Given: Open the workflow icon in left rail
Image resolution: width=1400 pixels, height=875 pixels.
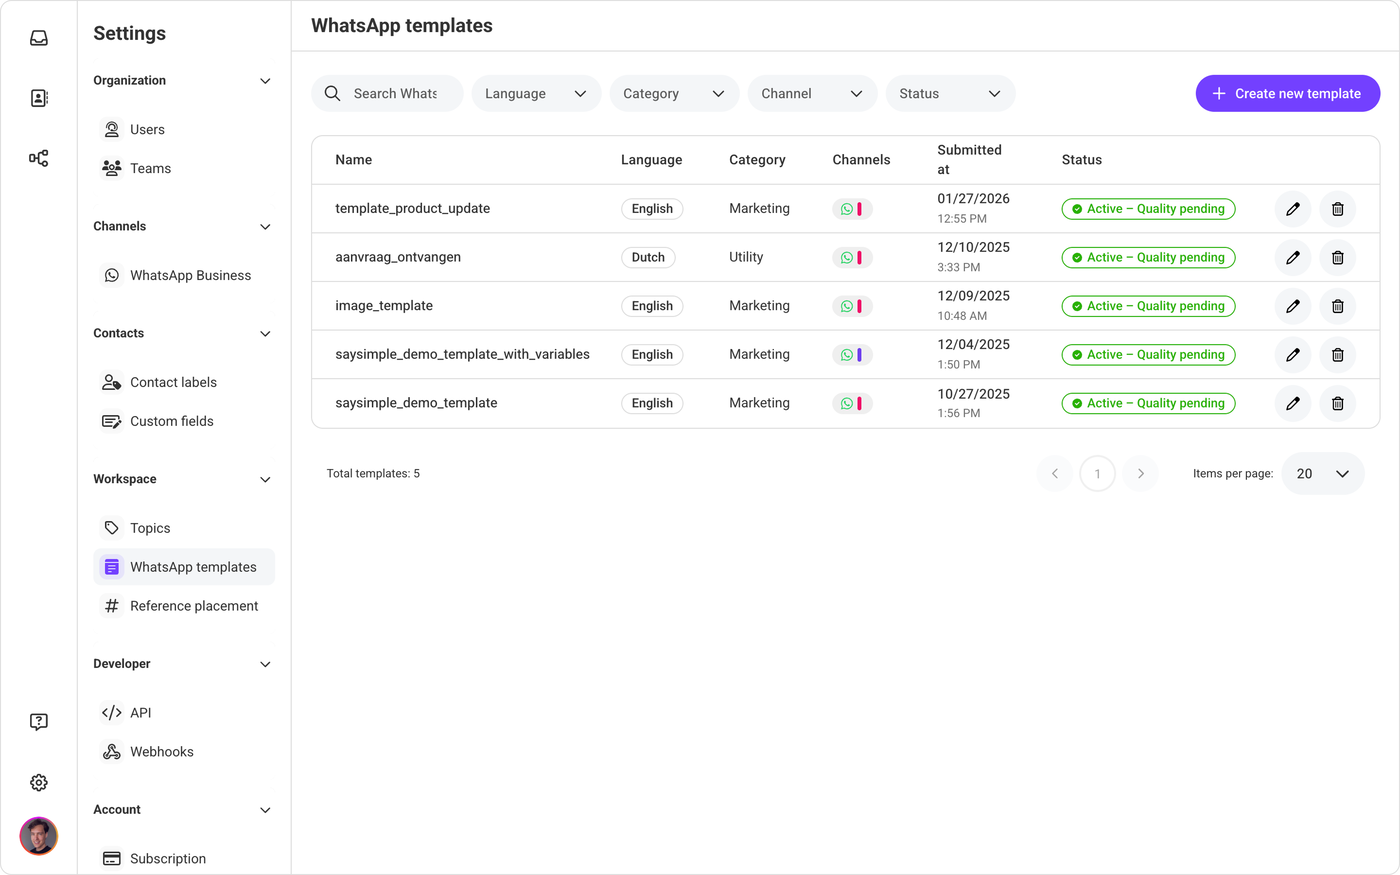Looking at the screenshot, I should (x=39, y=158).
